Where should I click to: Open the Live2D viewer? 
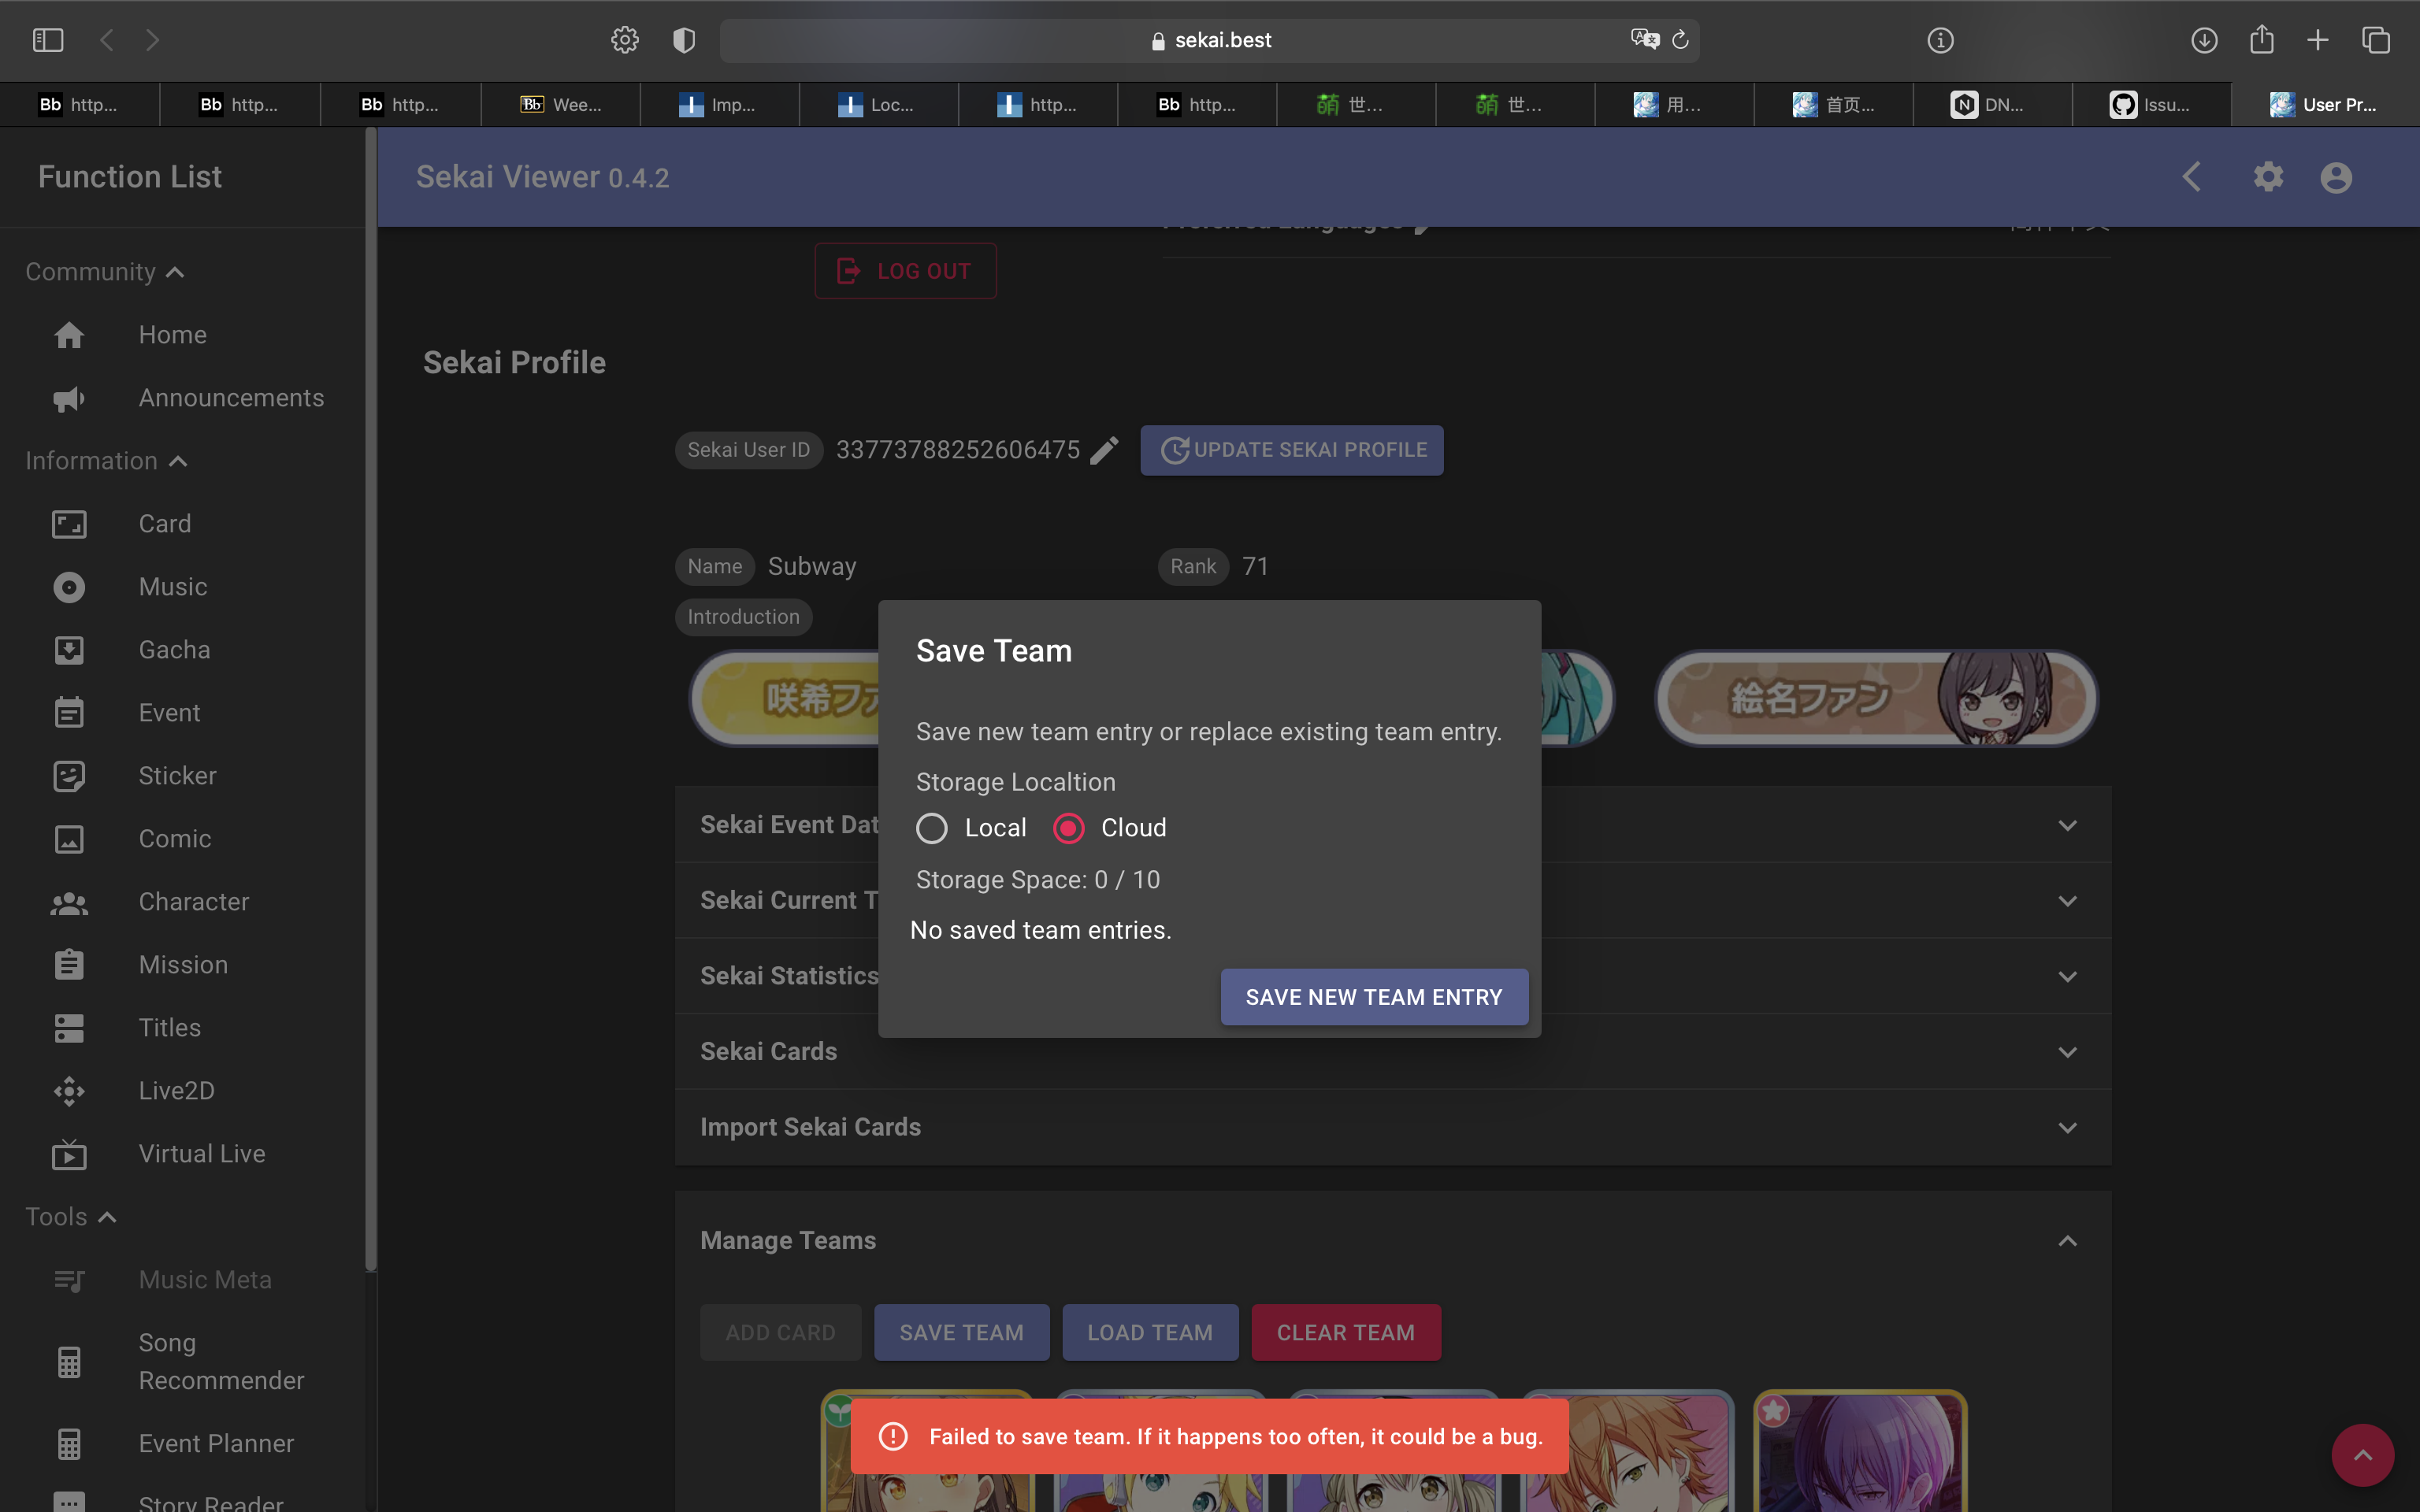tap(177, 1090)
